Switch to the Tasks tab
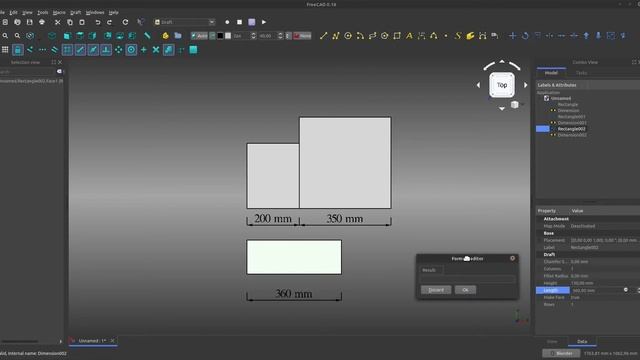The image size is (640, 360). tap(581, 73)
